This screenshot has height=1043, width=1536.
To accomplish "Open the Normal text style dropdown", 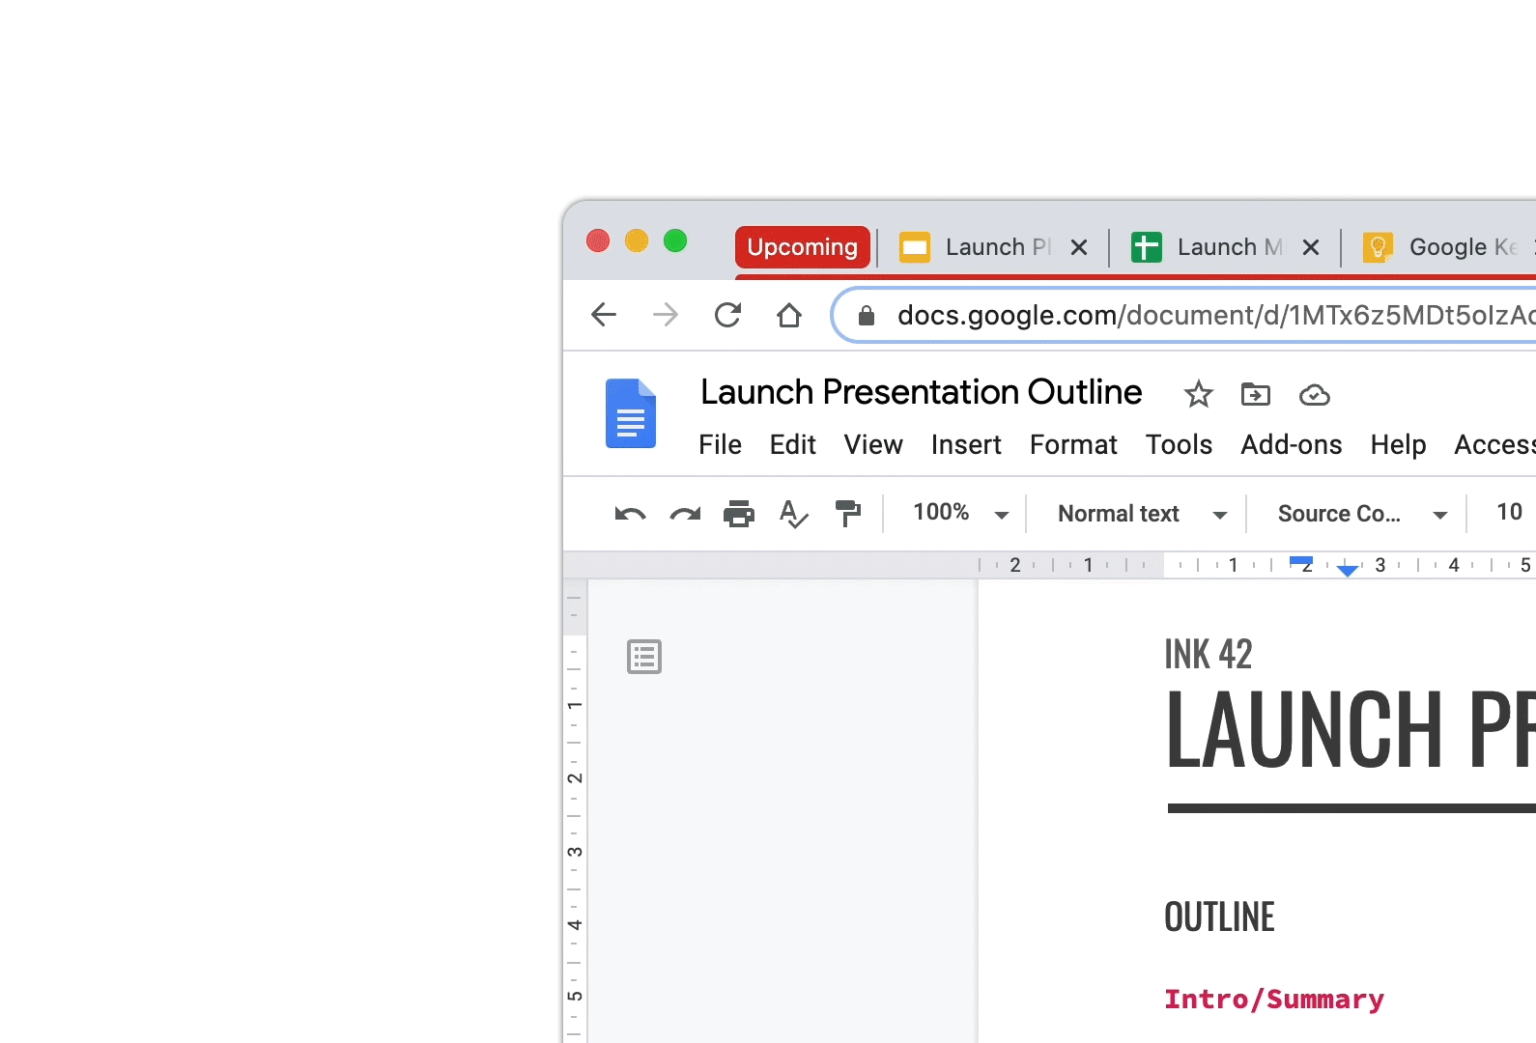I will [1142, 514].
